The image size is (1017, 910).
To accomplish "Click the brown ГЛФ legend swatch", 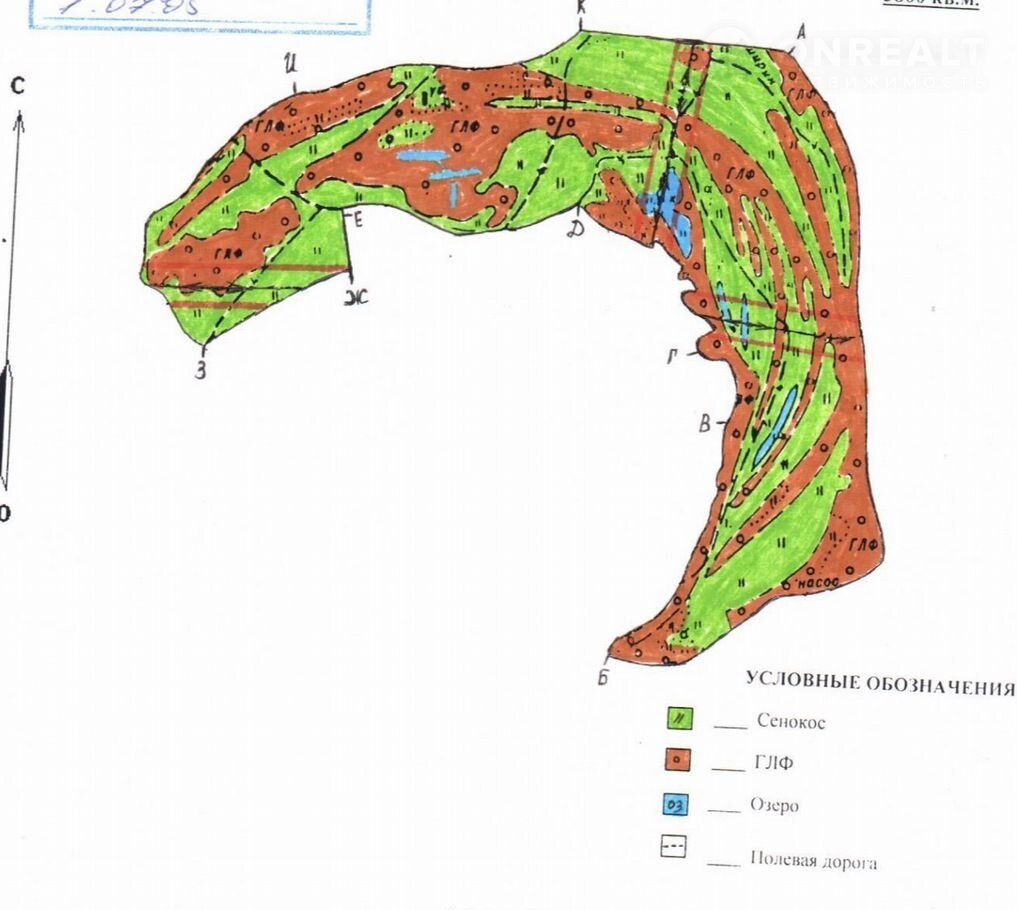I will (x=680, y=760).
